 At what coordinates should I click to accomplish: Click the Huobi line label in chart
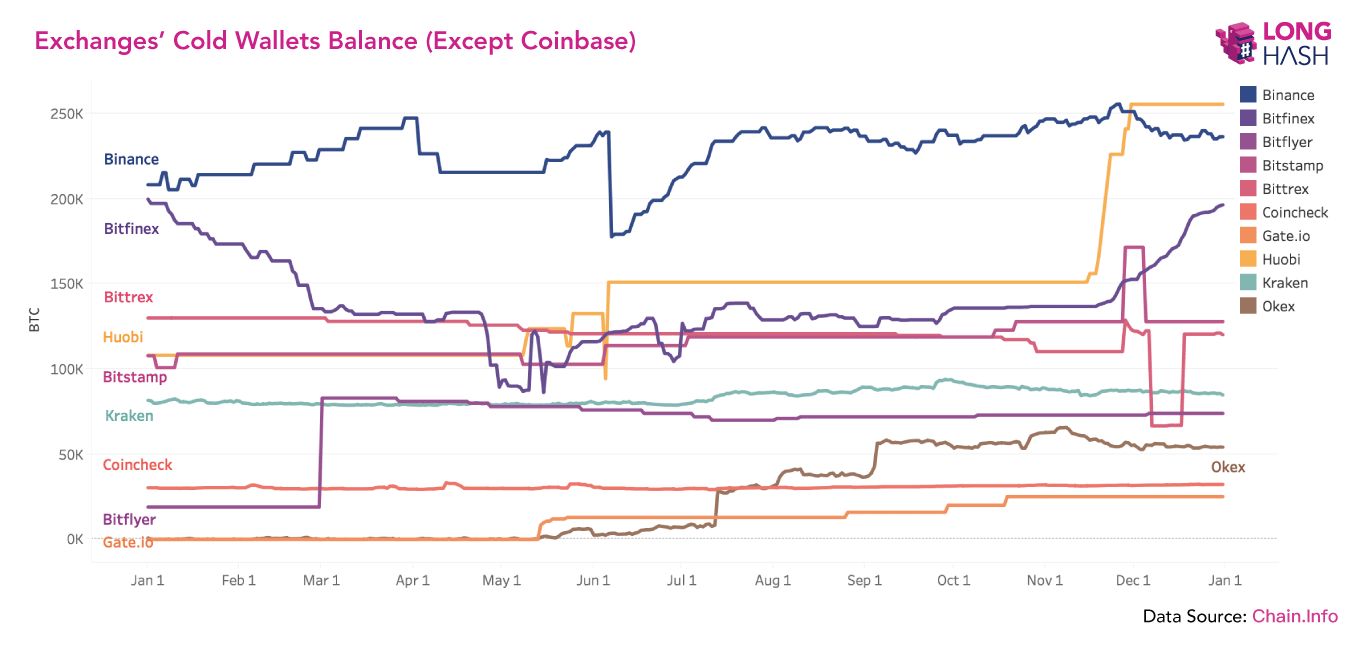coord(123,338)
